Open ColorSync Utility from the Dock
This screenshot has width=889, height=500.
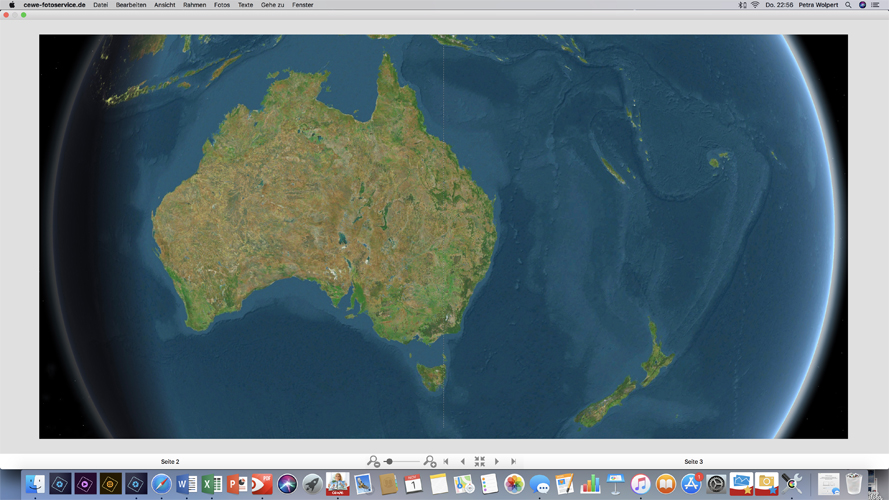point(791,484)
